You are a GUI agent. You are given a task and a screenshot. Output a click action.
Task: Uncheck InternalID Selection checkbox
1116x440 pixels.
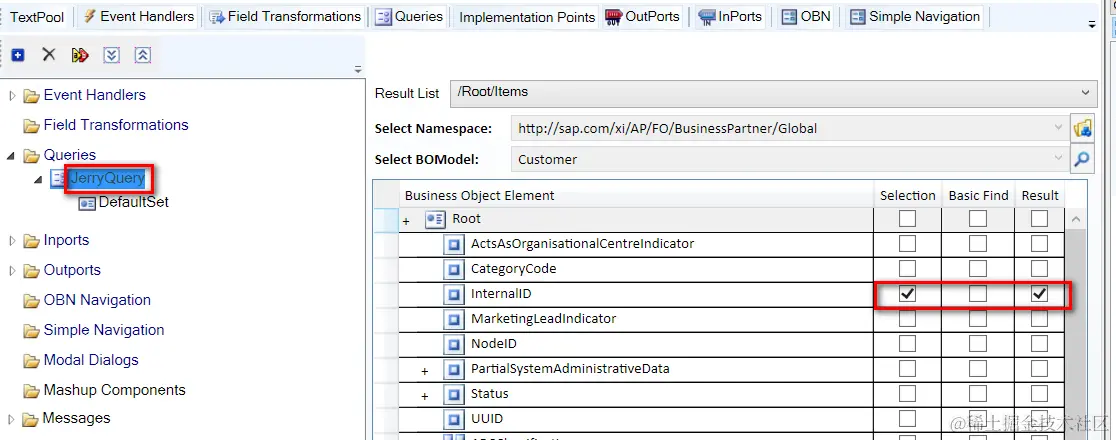[x=907, y=294]
